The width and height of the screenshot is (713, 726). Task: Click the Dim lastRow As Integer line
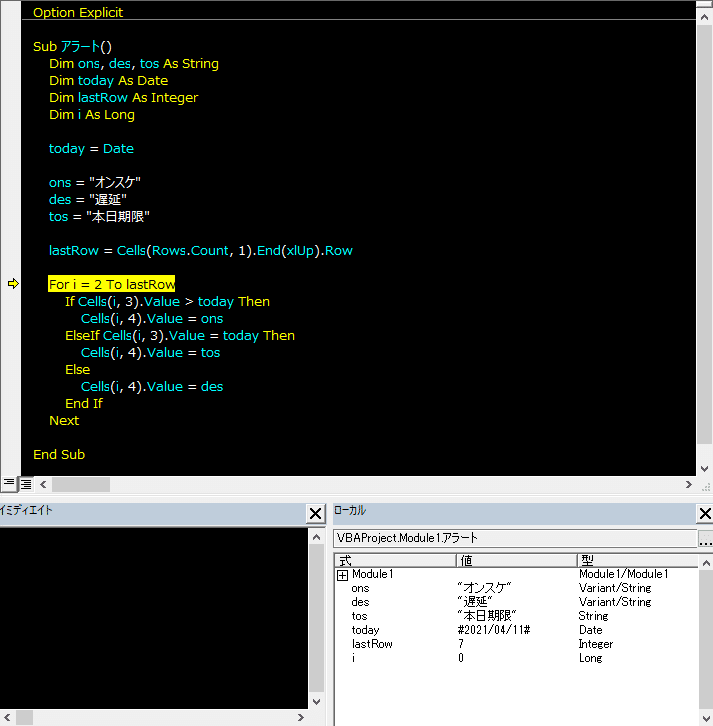124,98
